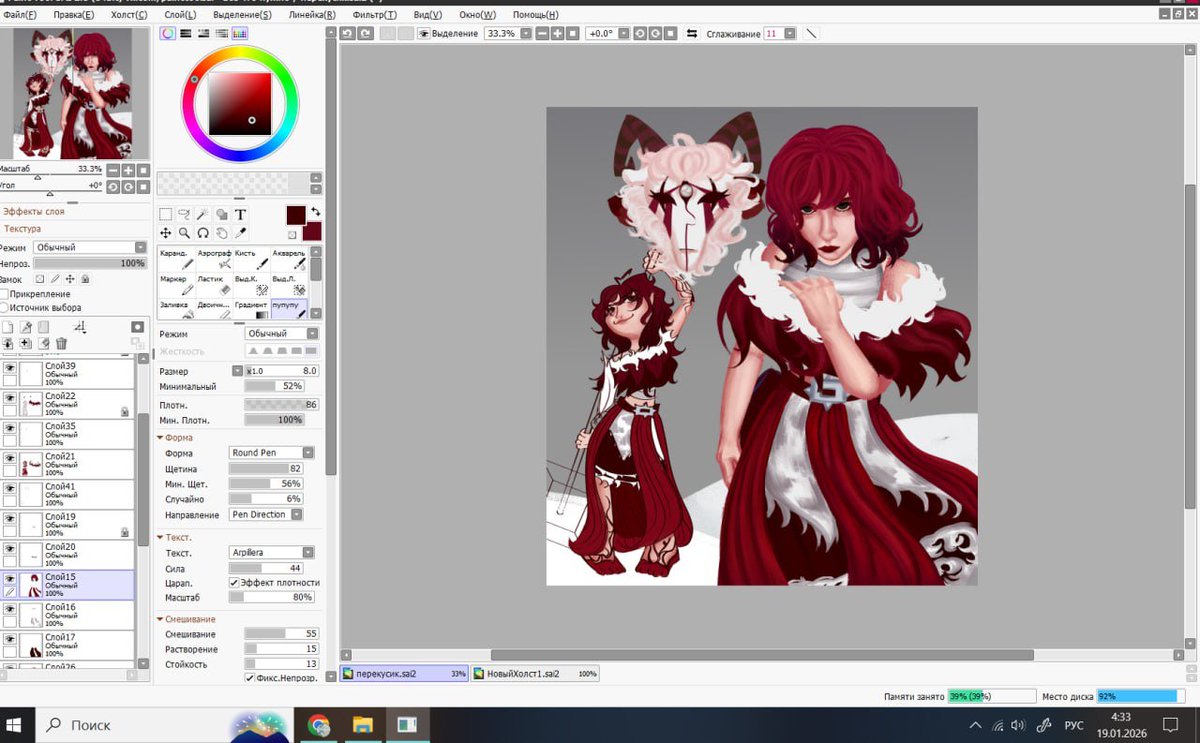
Task: Select the Карандаш pencil brush
Action: click(175, 259)
